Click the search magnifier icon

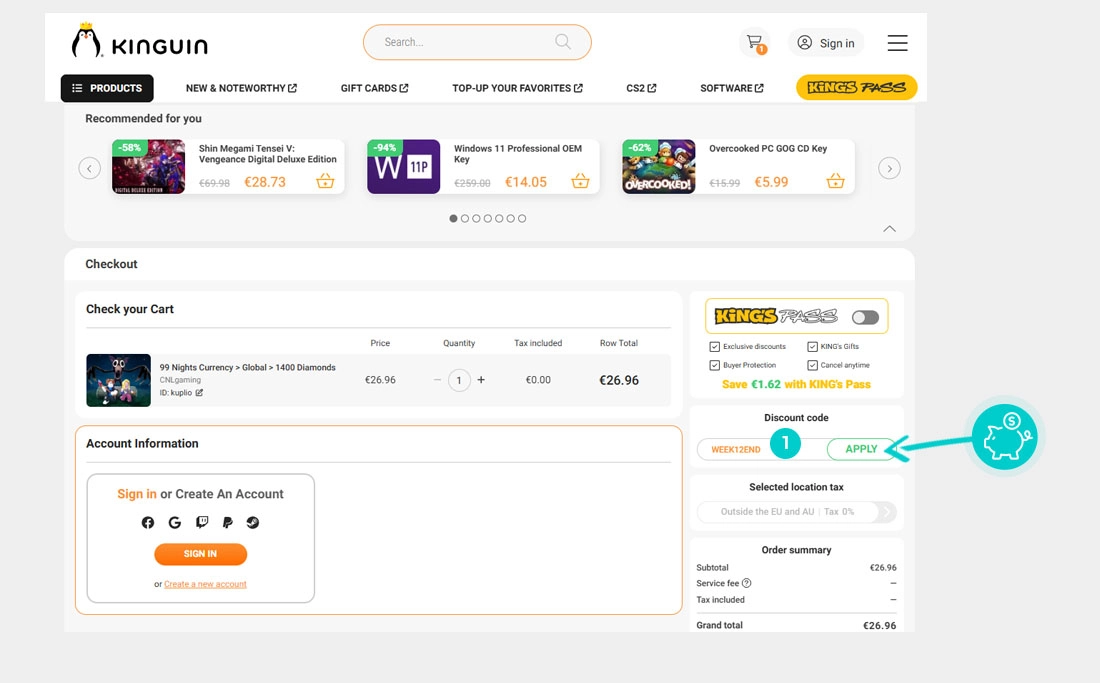tap(563, 42)
